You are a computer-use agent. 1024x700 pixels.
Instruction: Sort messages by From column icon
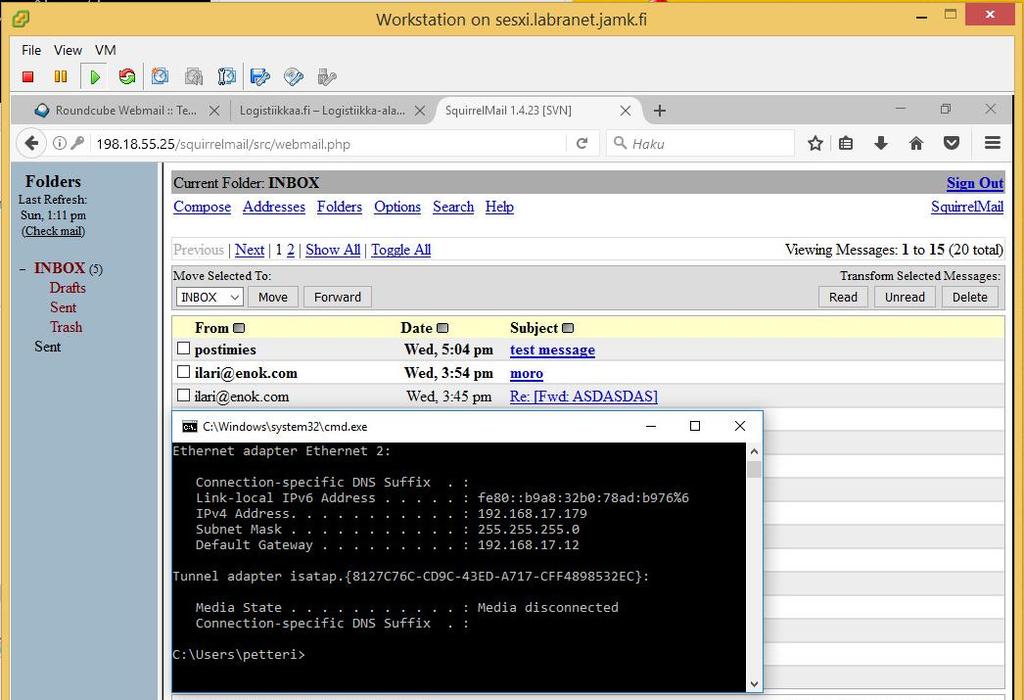pyautogui.click(x=239, y=328)
